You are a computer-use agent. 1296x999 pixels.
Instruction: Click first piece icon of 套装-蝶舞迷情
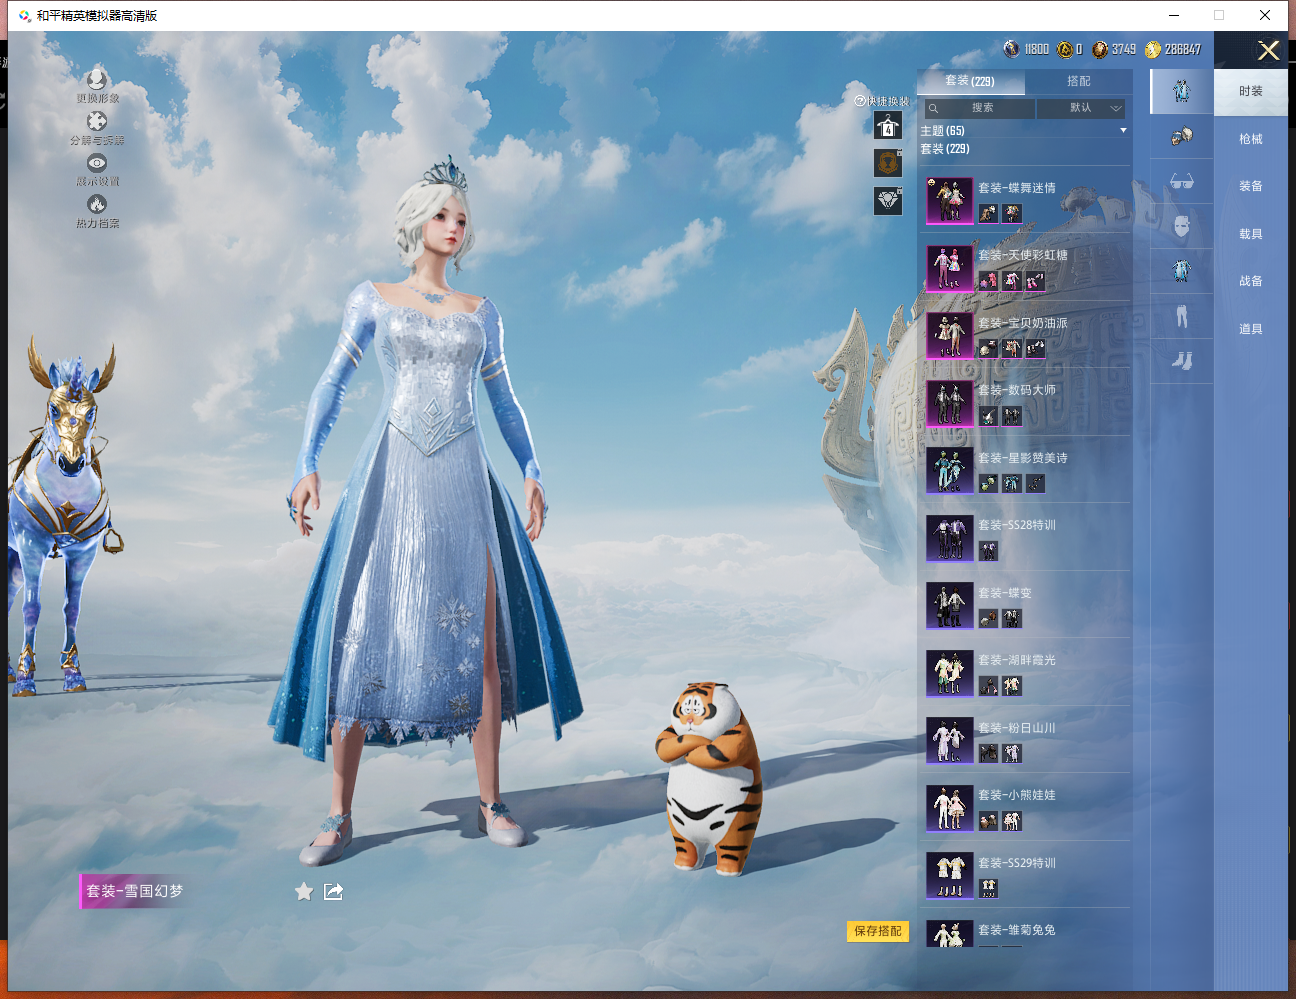click(x=988, y=213)
